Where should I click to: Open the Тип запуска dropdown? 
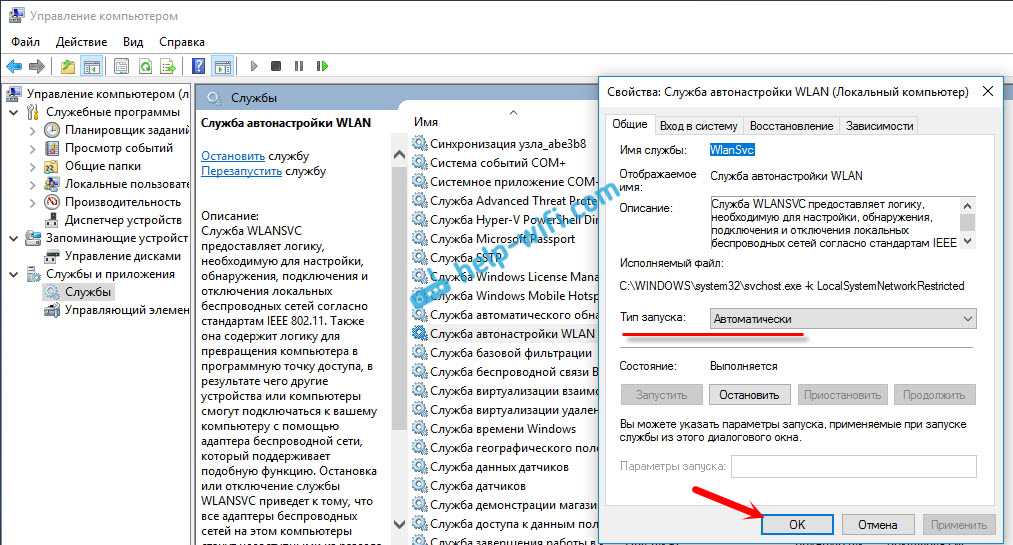coord(842,319)
